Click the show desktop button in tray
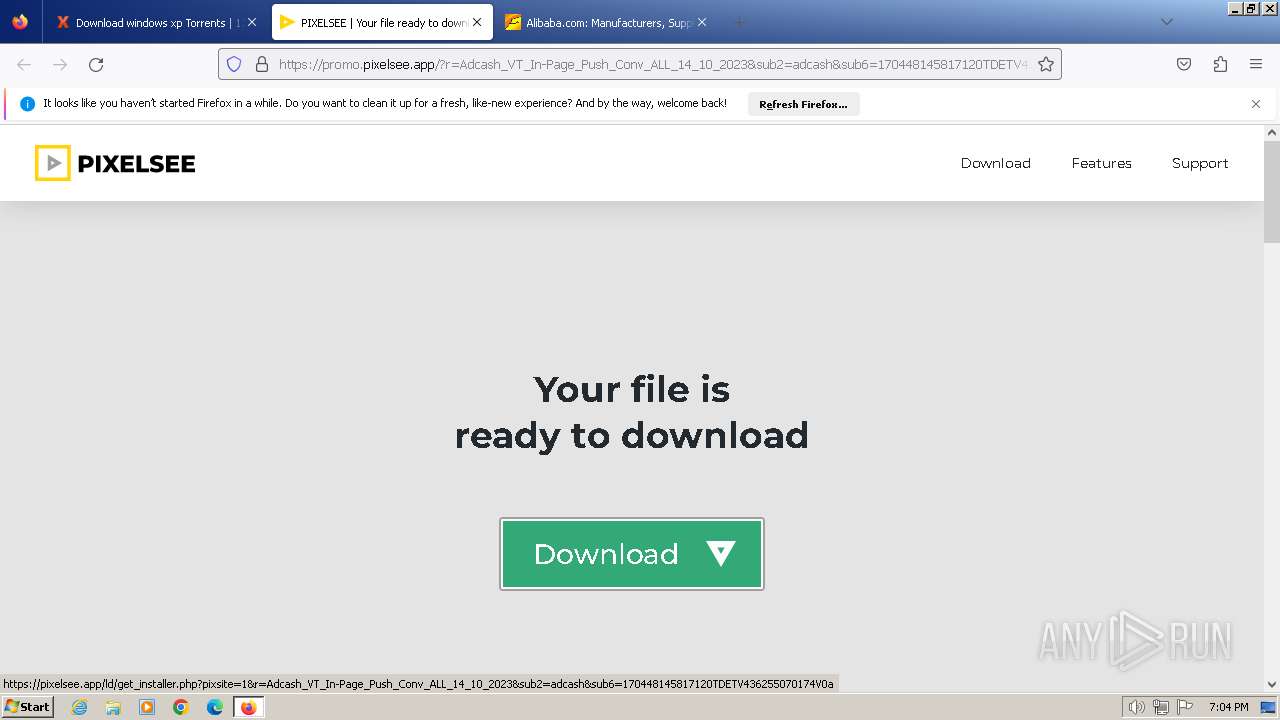1280x720 pixels. [1269, 707]
